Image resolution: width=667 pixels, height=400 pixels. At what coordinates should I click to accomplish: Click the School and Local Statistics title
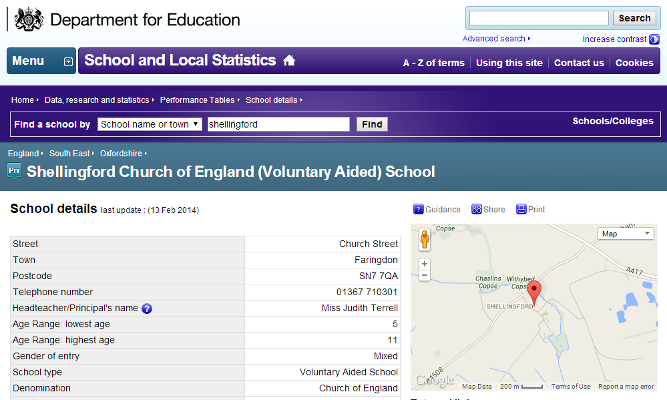click(x=180, y=60)
